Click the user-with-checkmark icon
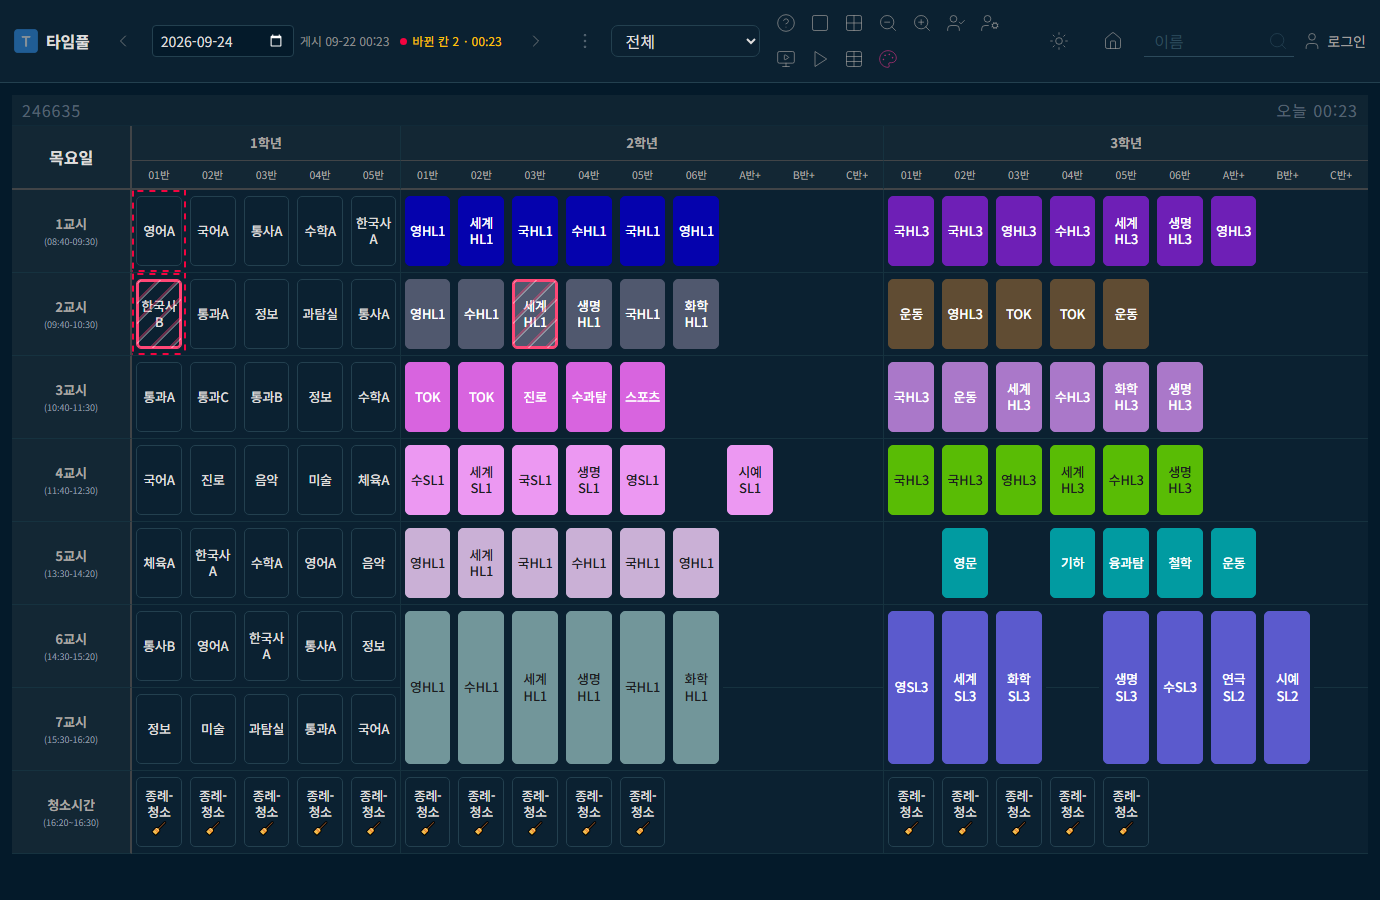The height and width of the screenshot is (900, 1380). point(956,23)
